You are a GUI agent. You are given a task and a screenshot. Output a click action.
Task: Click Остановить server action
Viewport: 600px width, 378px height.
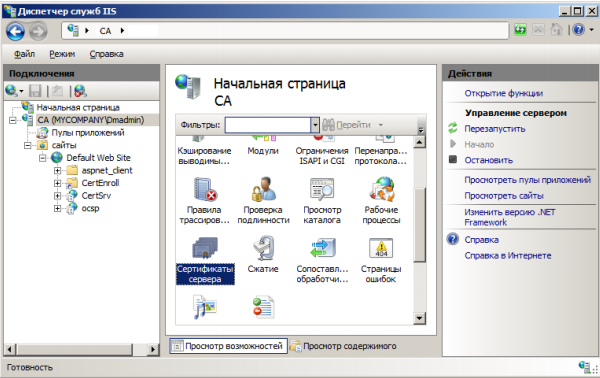489,160
